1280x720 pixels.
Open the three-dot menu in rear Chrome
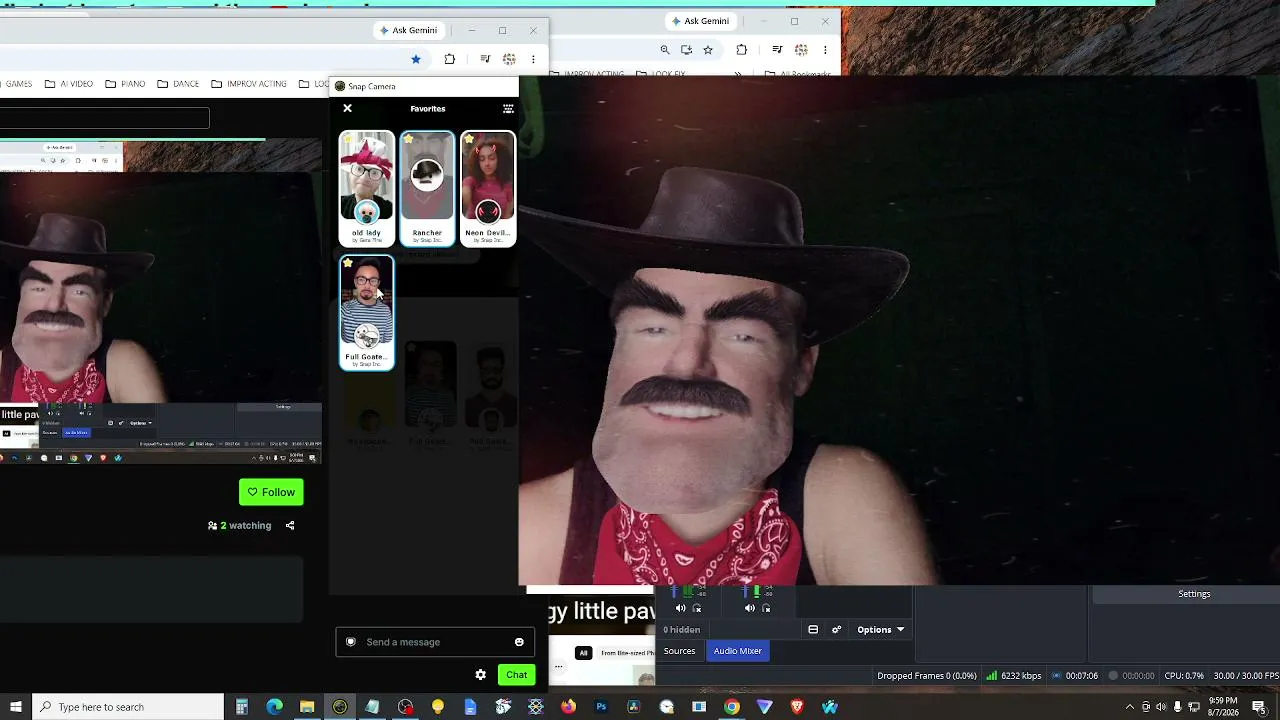click(x=825, y=50)
